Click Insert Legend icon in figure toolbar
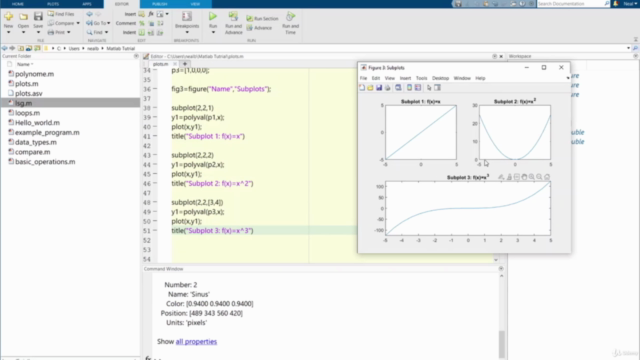The image size is (640, 360). [418, 88]
